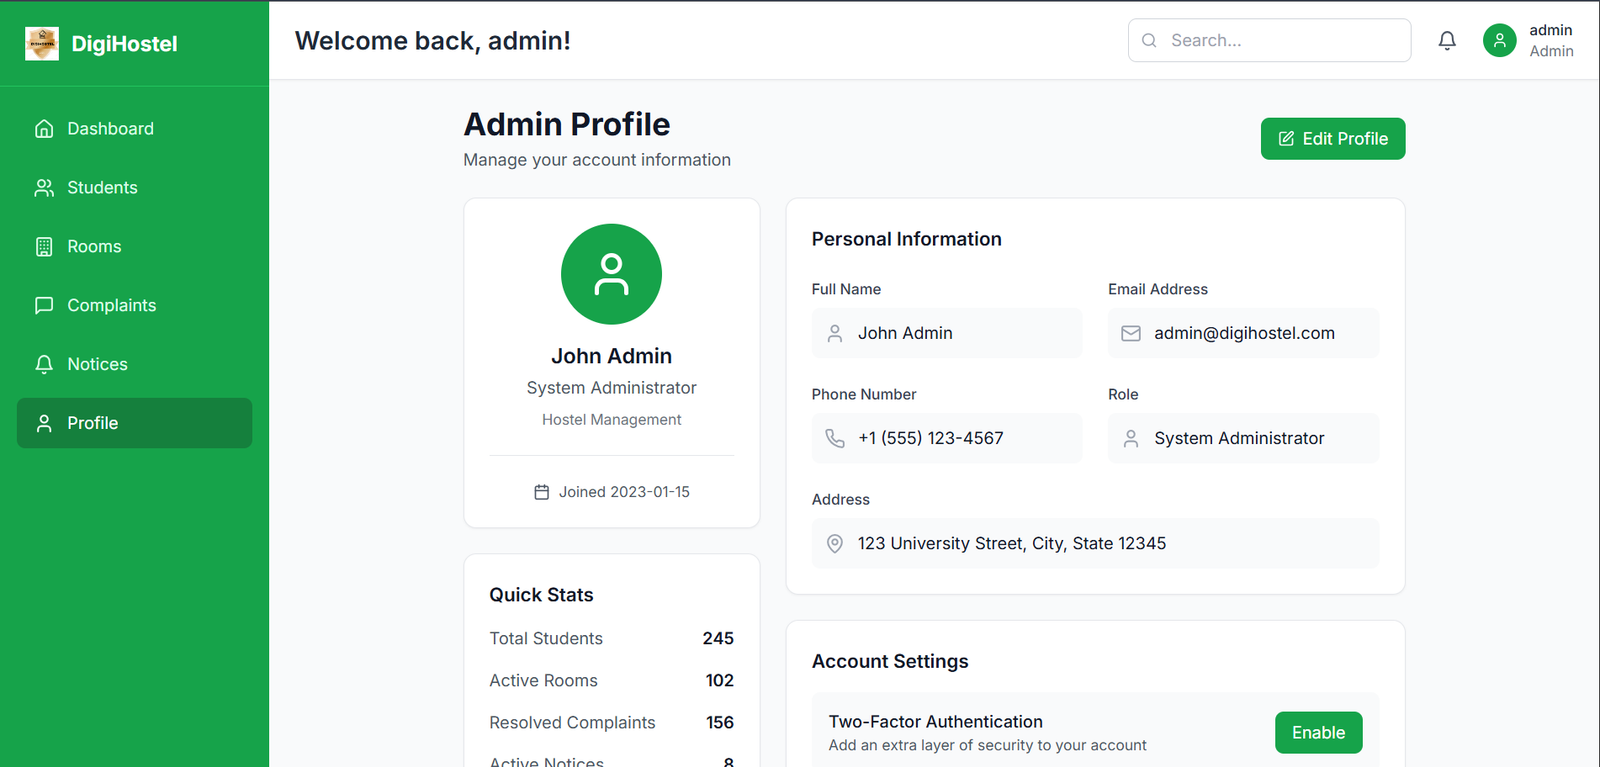Click the phone icon in Phone Number field

835,439
